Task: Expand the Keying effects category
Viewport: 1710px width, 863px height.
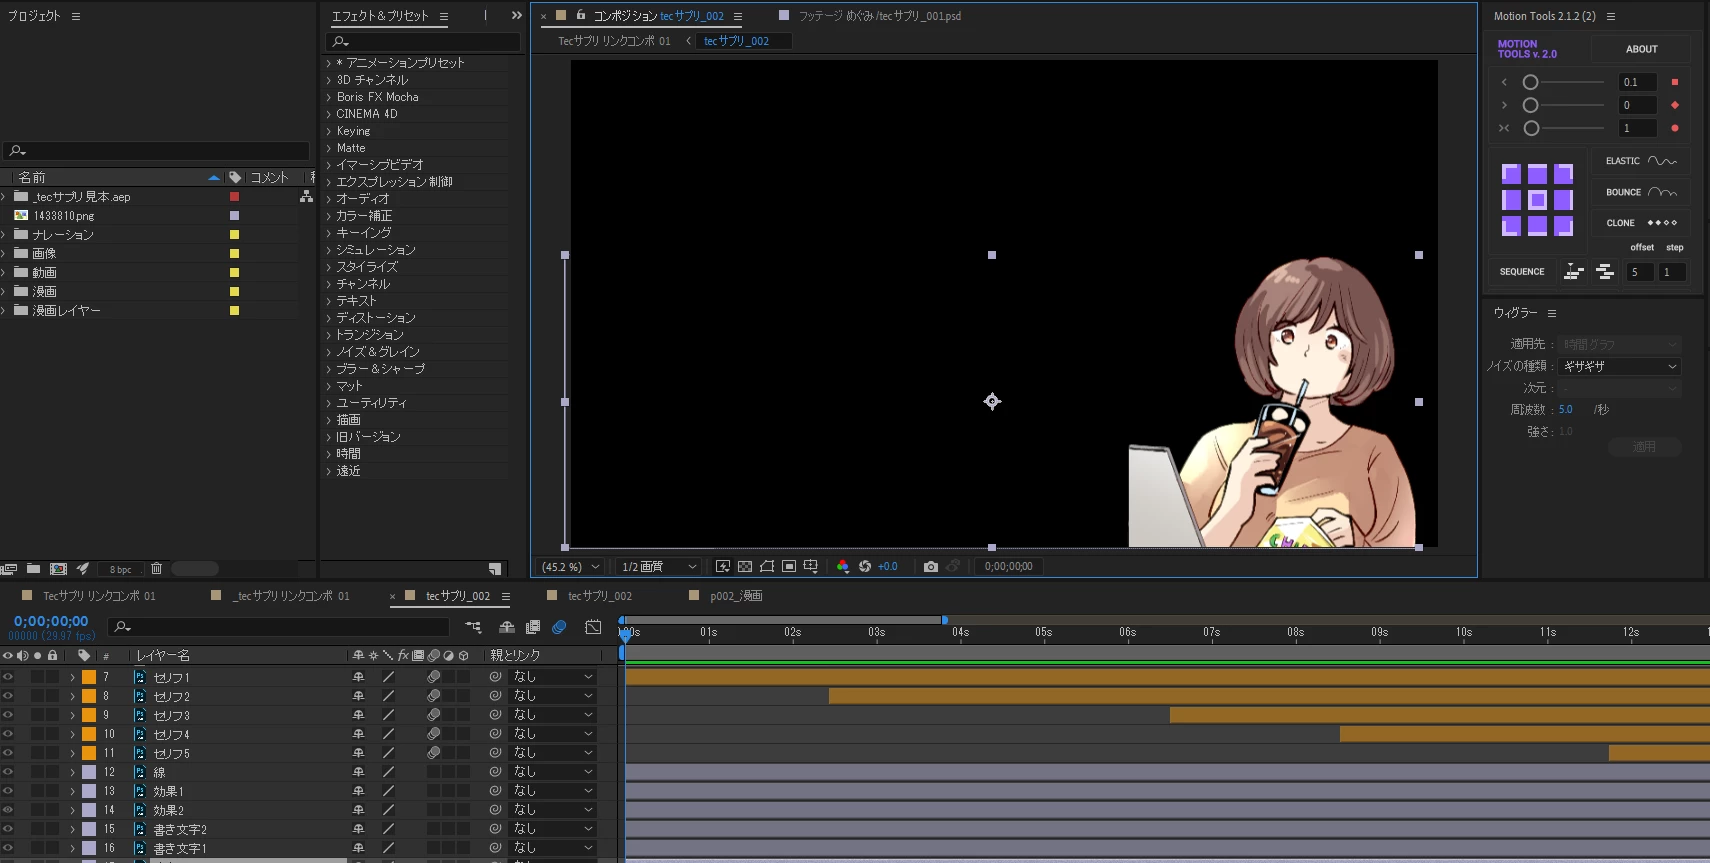Action: [x=329, y=131]
